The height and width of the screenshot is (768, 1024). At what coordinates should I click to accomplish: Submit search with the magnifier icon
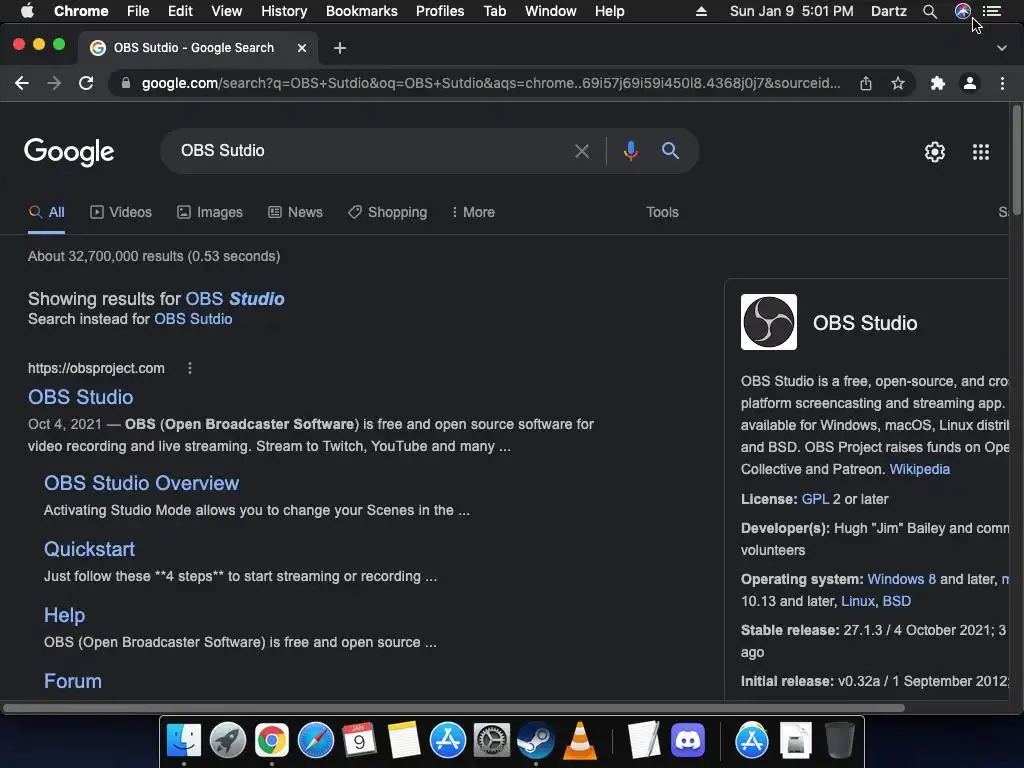[x=670, y=151]
